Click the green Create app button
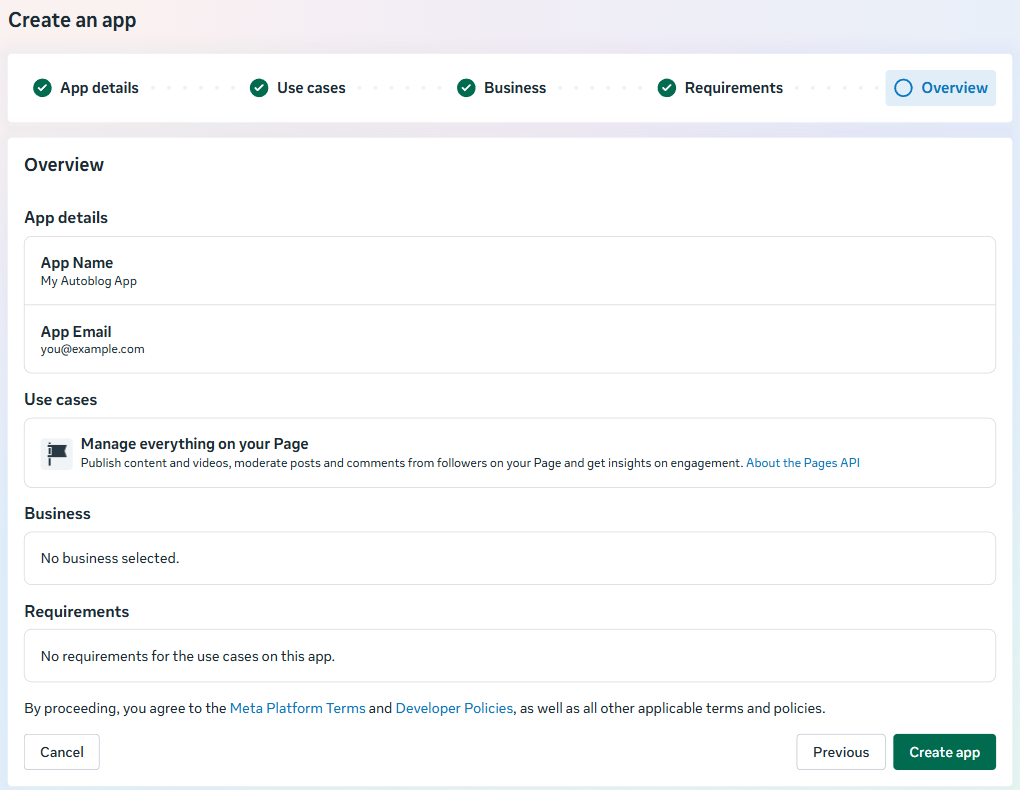 coord(944,752)
